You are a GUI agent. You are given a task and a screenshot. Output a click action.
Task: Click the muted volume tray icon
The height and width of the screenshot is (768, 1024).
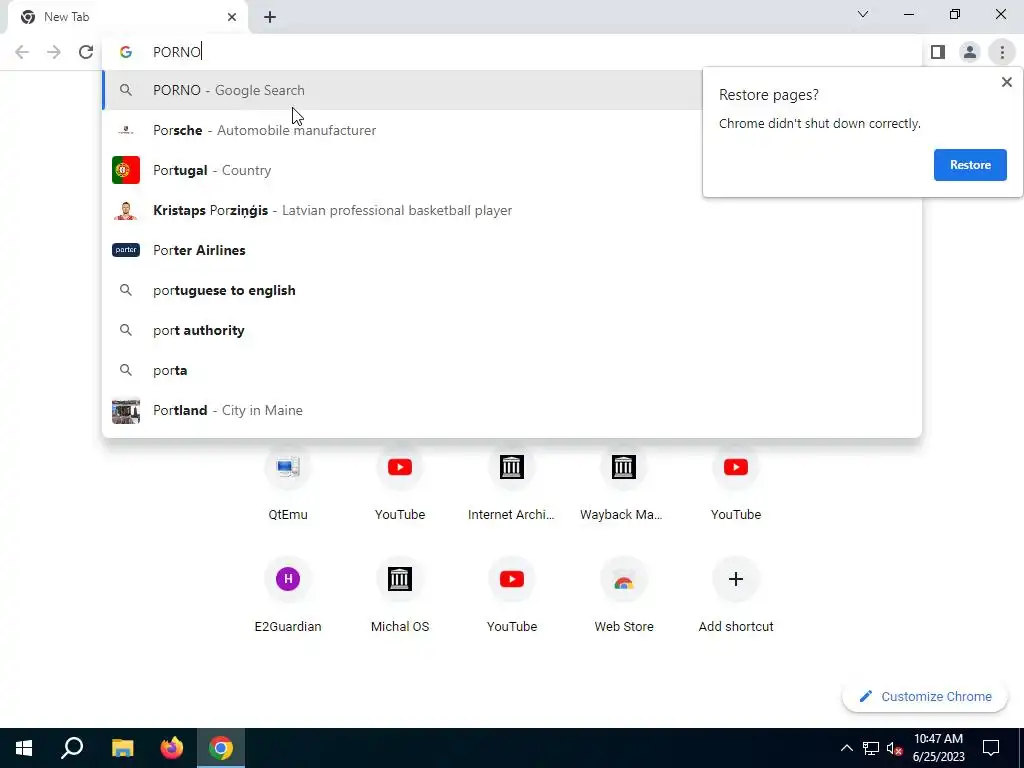pyautogui.click(x=895, y=748)
